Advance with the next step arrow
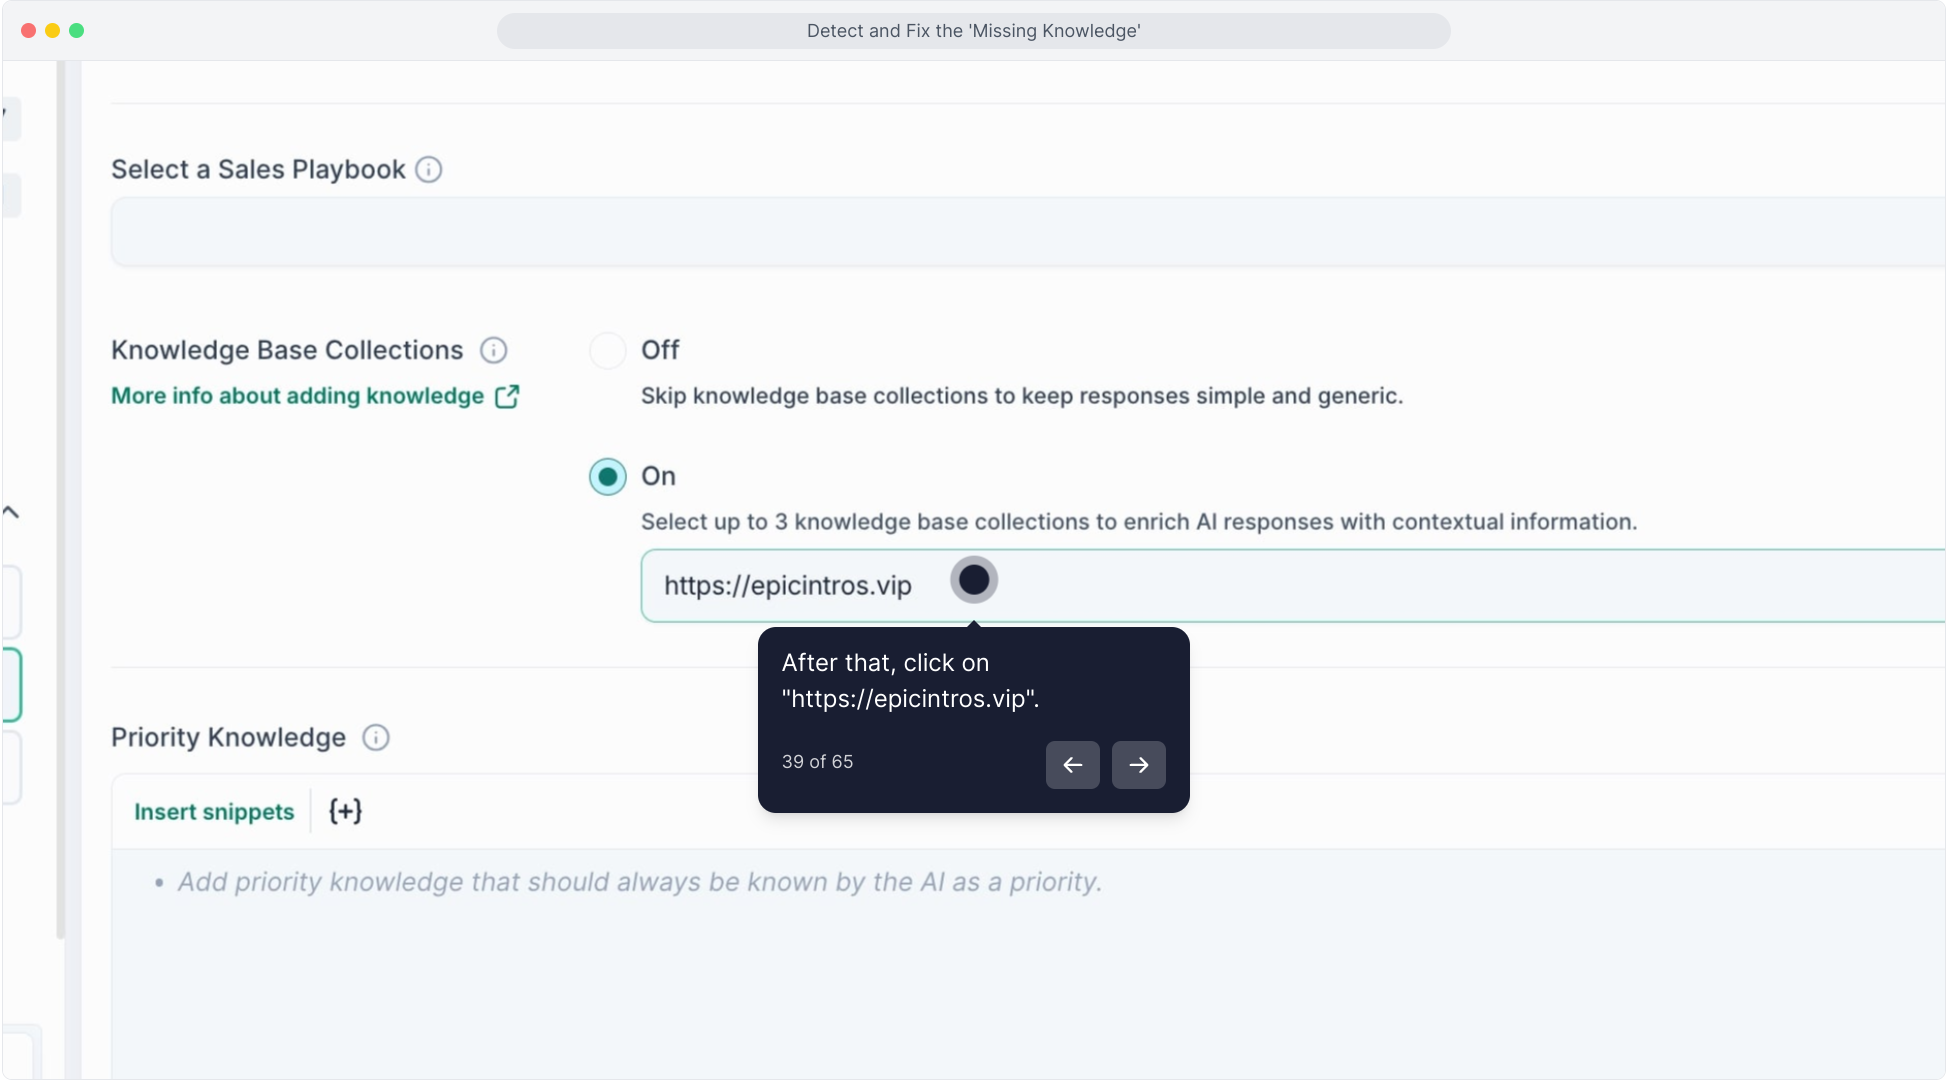 point(1138,765)
